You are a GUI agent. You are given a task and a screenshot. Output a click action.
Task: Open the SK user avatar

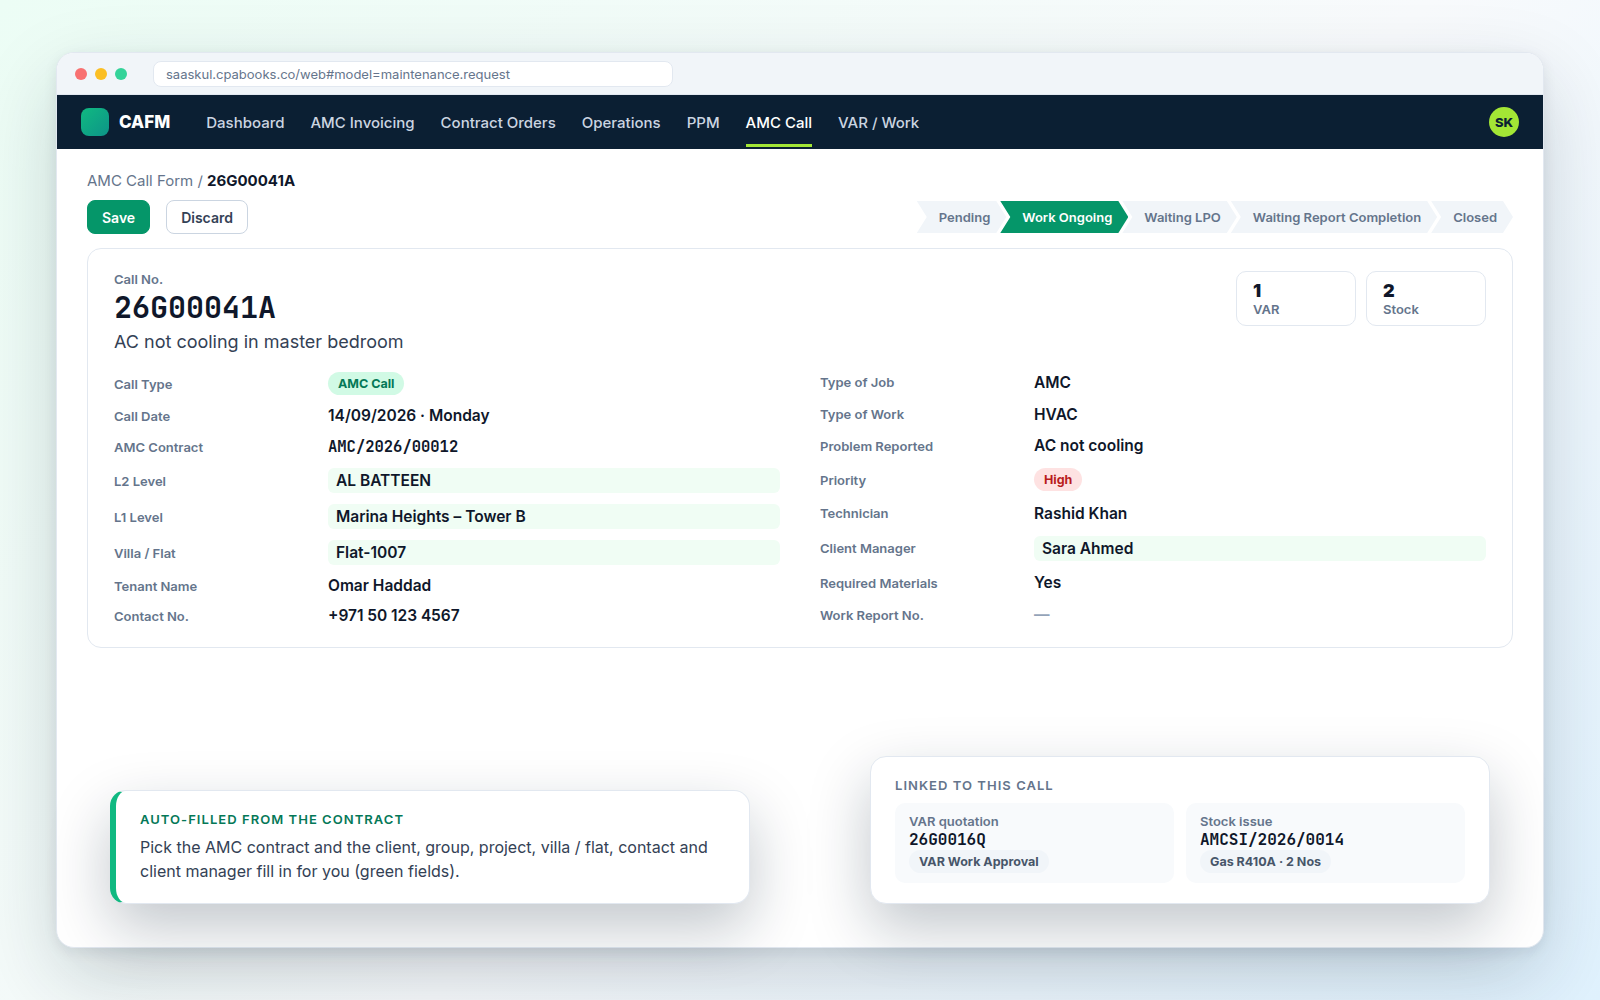1503,122
